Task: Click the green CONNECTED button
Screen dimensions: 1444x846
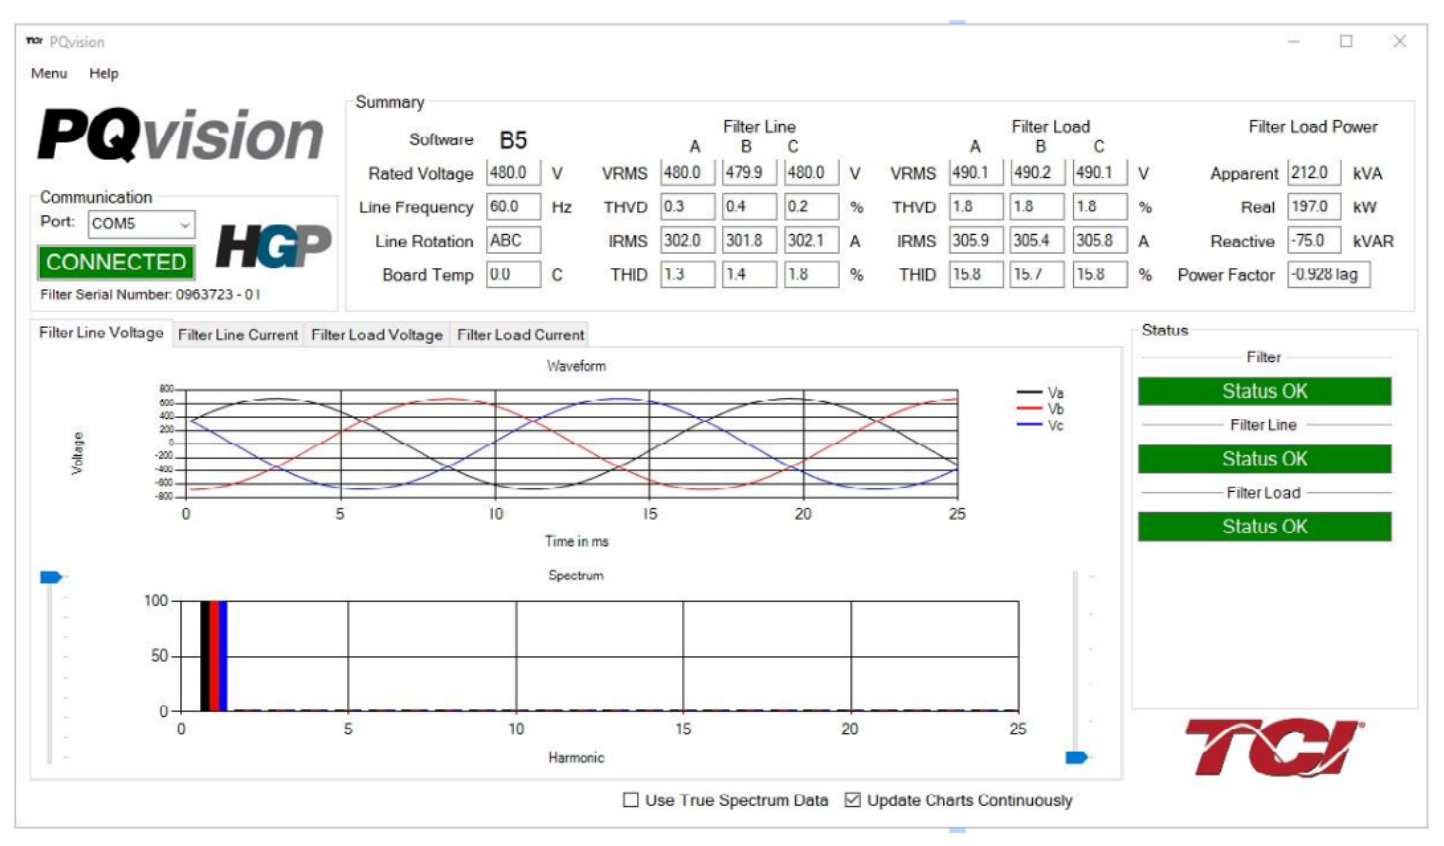Action: click(x=116, y=262)
